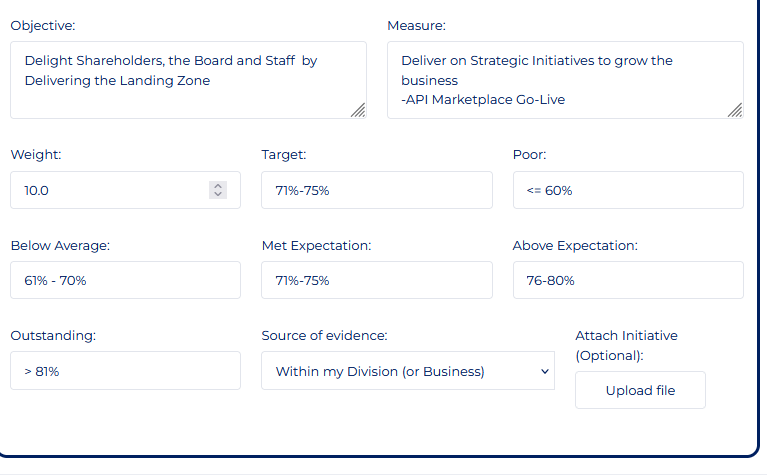
Task: Click the Measure label text
Action: [416, 25]
